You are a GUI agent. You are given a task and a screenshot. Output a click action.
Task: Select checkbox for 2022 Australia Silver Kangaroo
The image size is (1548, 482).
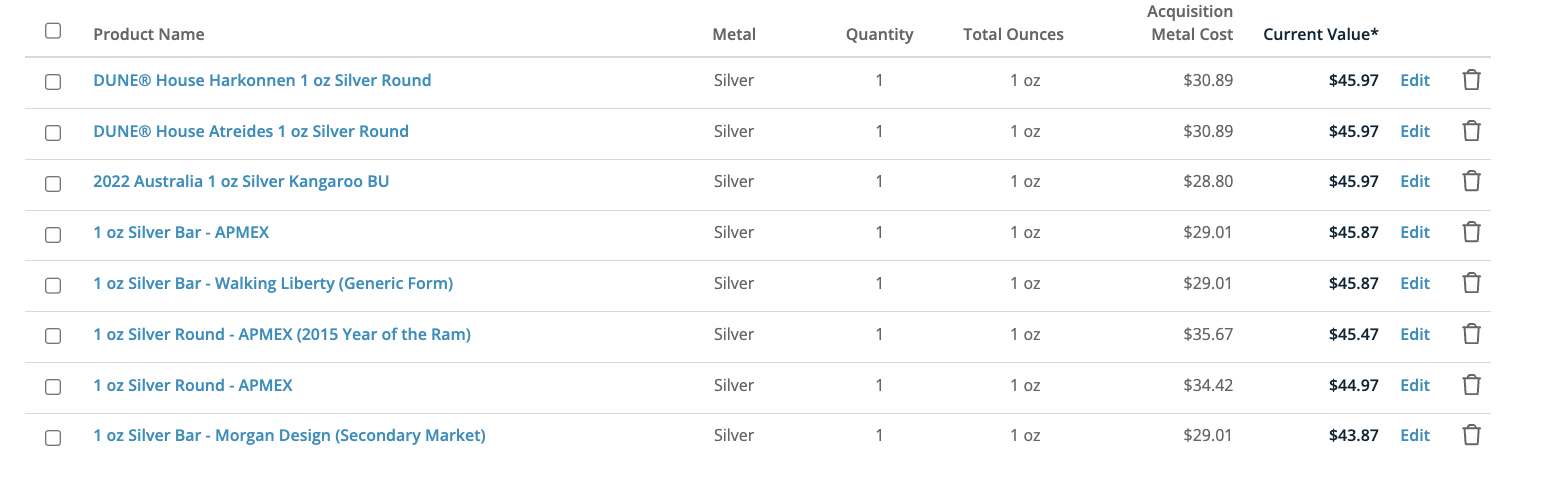[53, 183]
